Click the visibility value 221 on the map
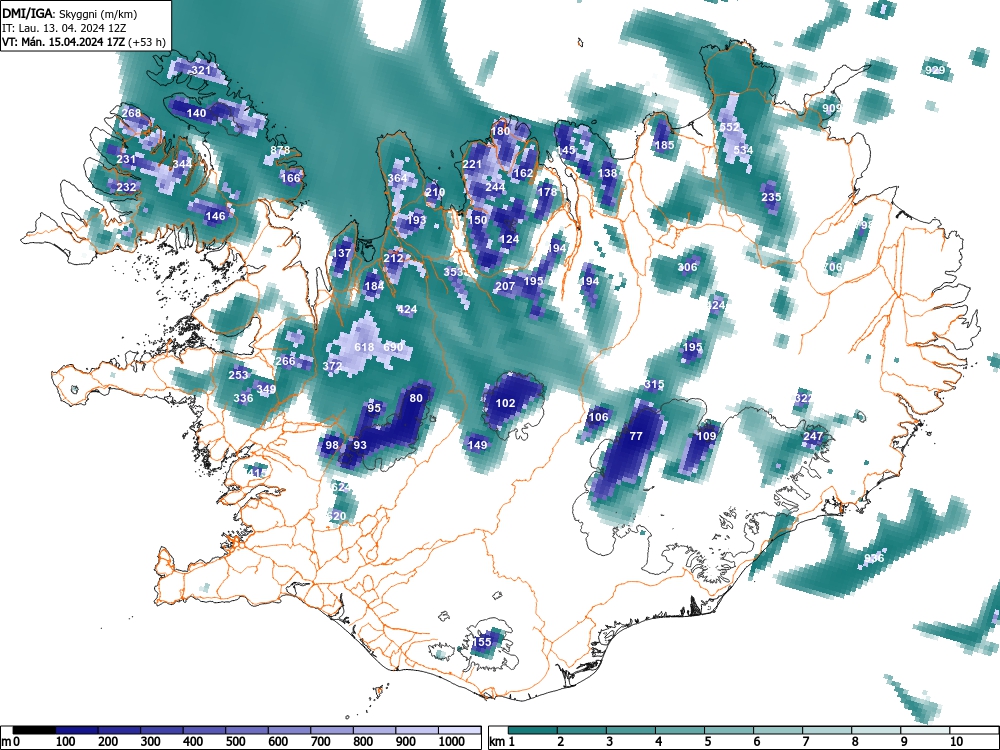The height and width of the screenshot is (750, 1000). (472, 164)
